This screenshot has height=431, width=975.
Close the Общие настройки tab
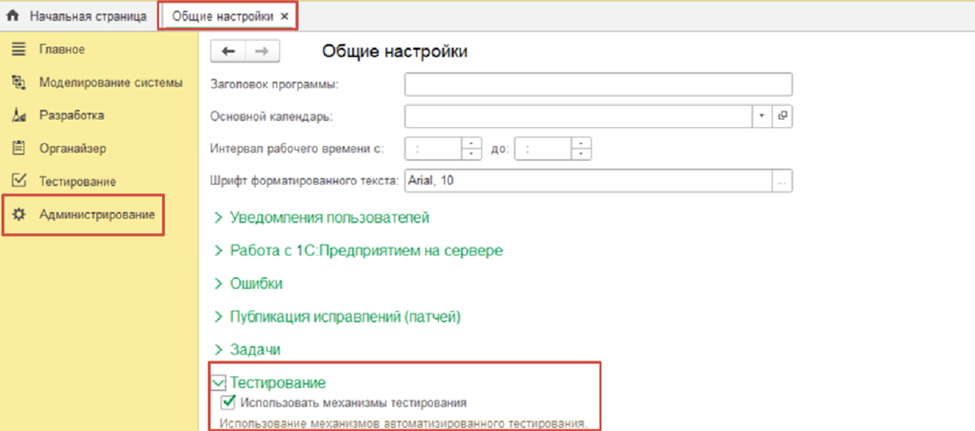pyautogui.click(x=284, y=16)
